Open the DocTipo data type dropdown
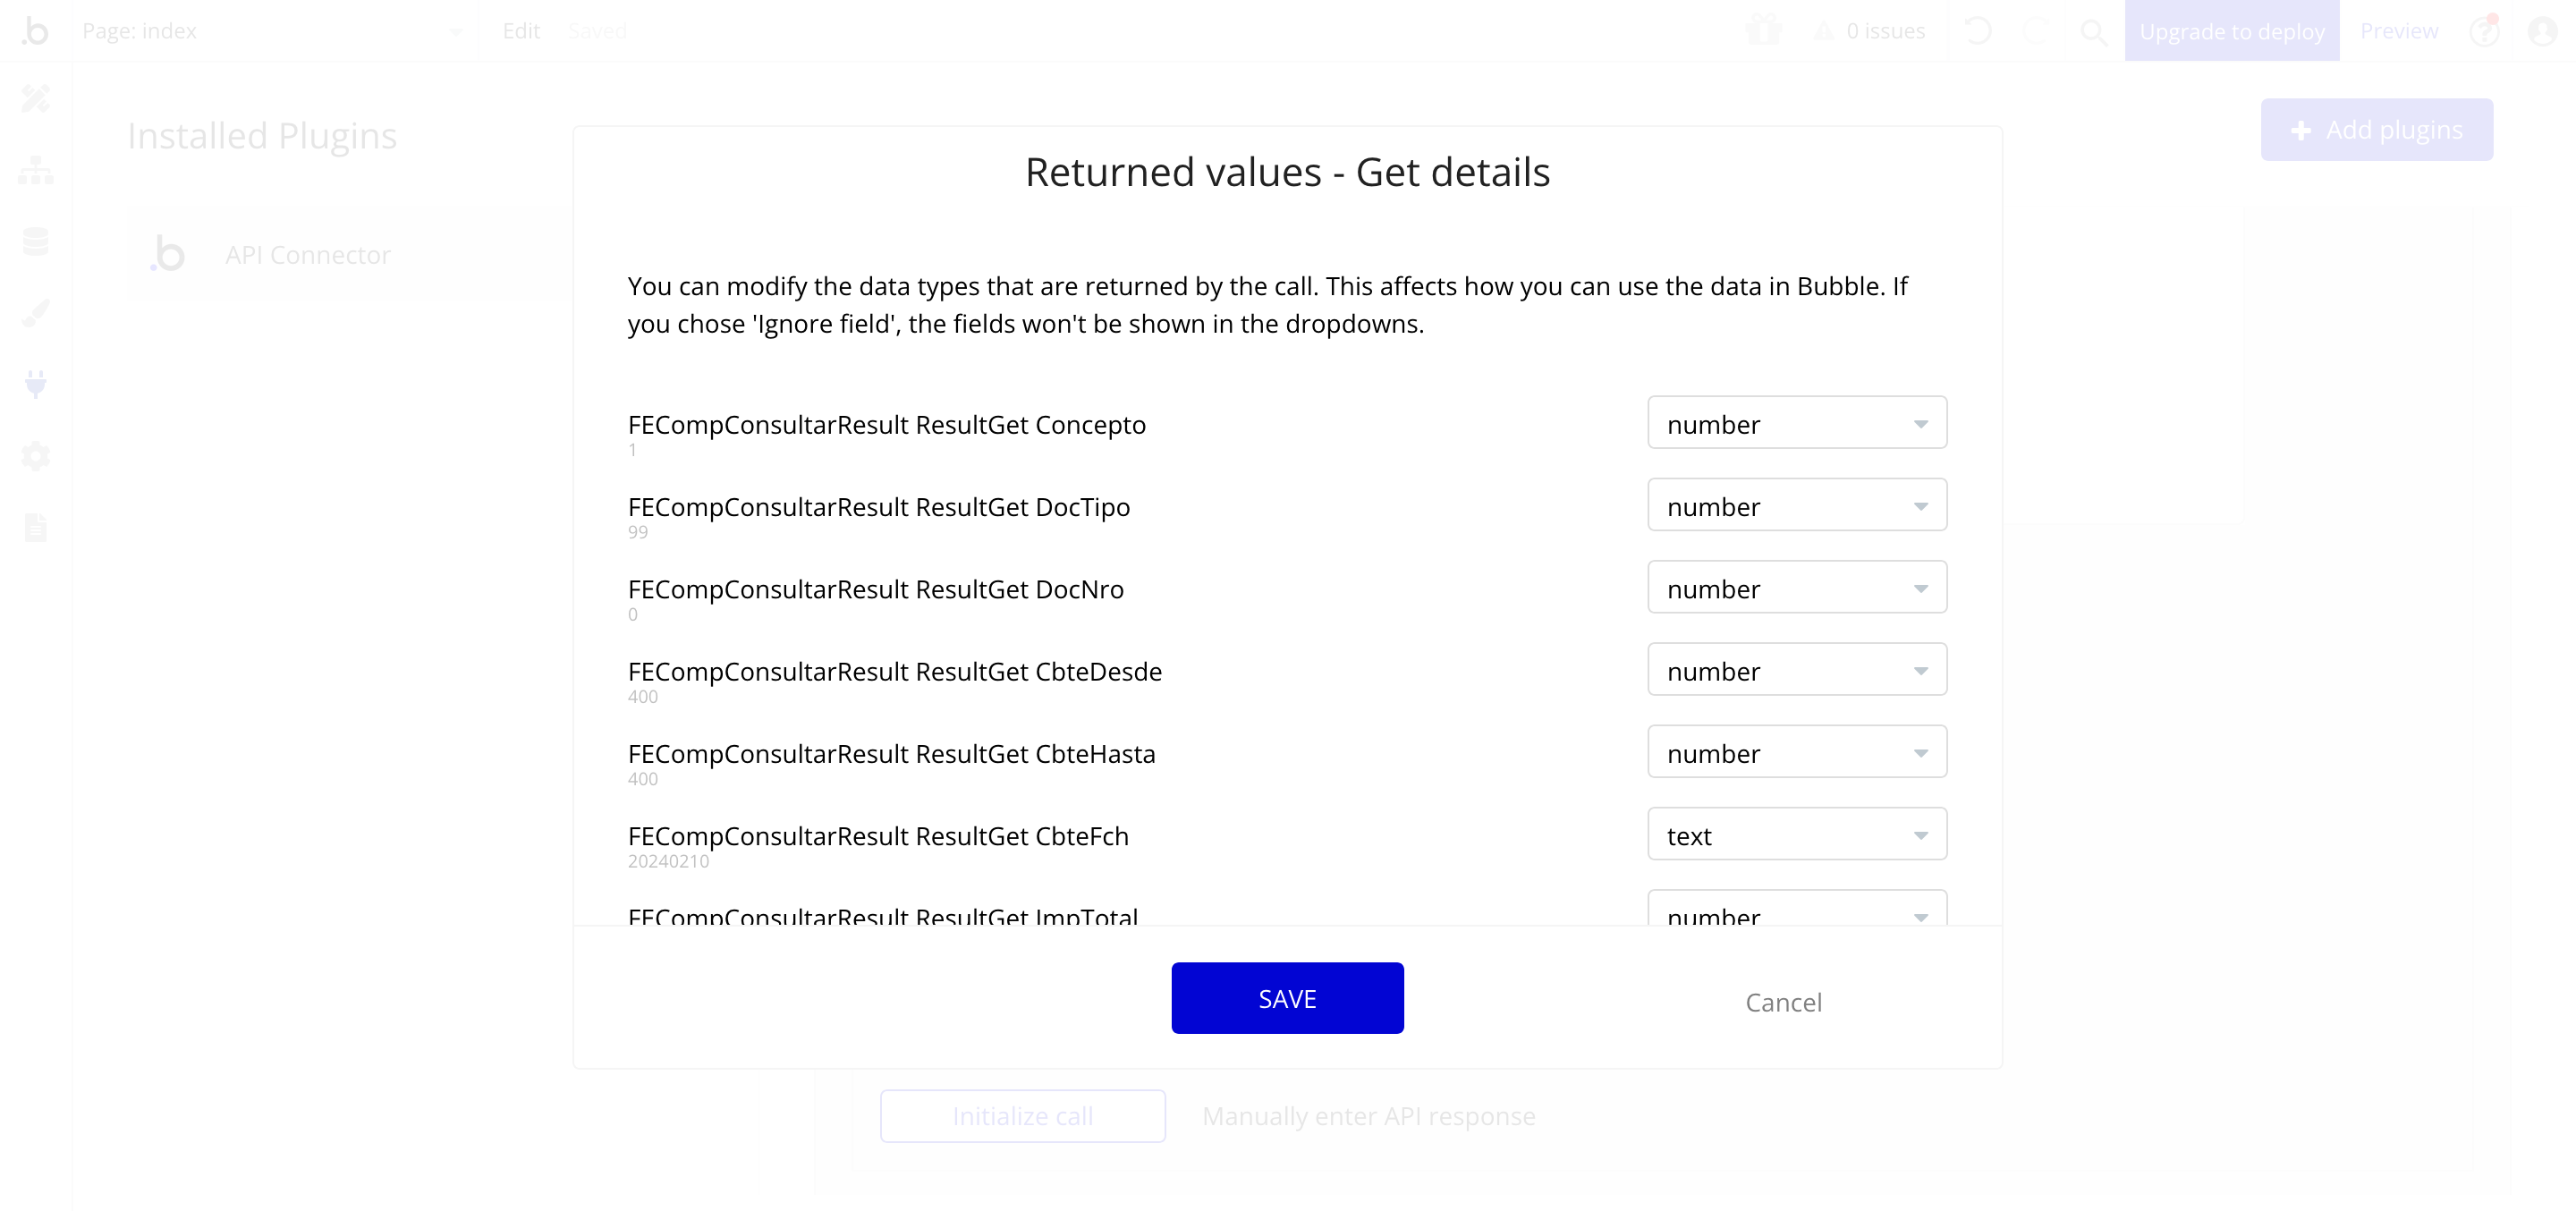Viewport: 2576px width, 1211px height. point(1797,505)
